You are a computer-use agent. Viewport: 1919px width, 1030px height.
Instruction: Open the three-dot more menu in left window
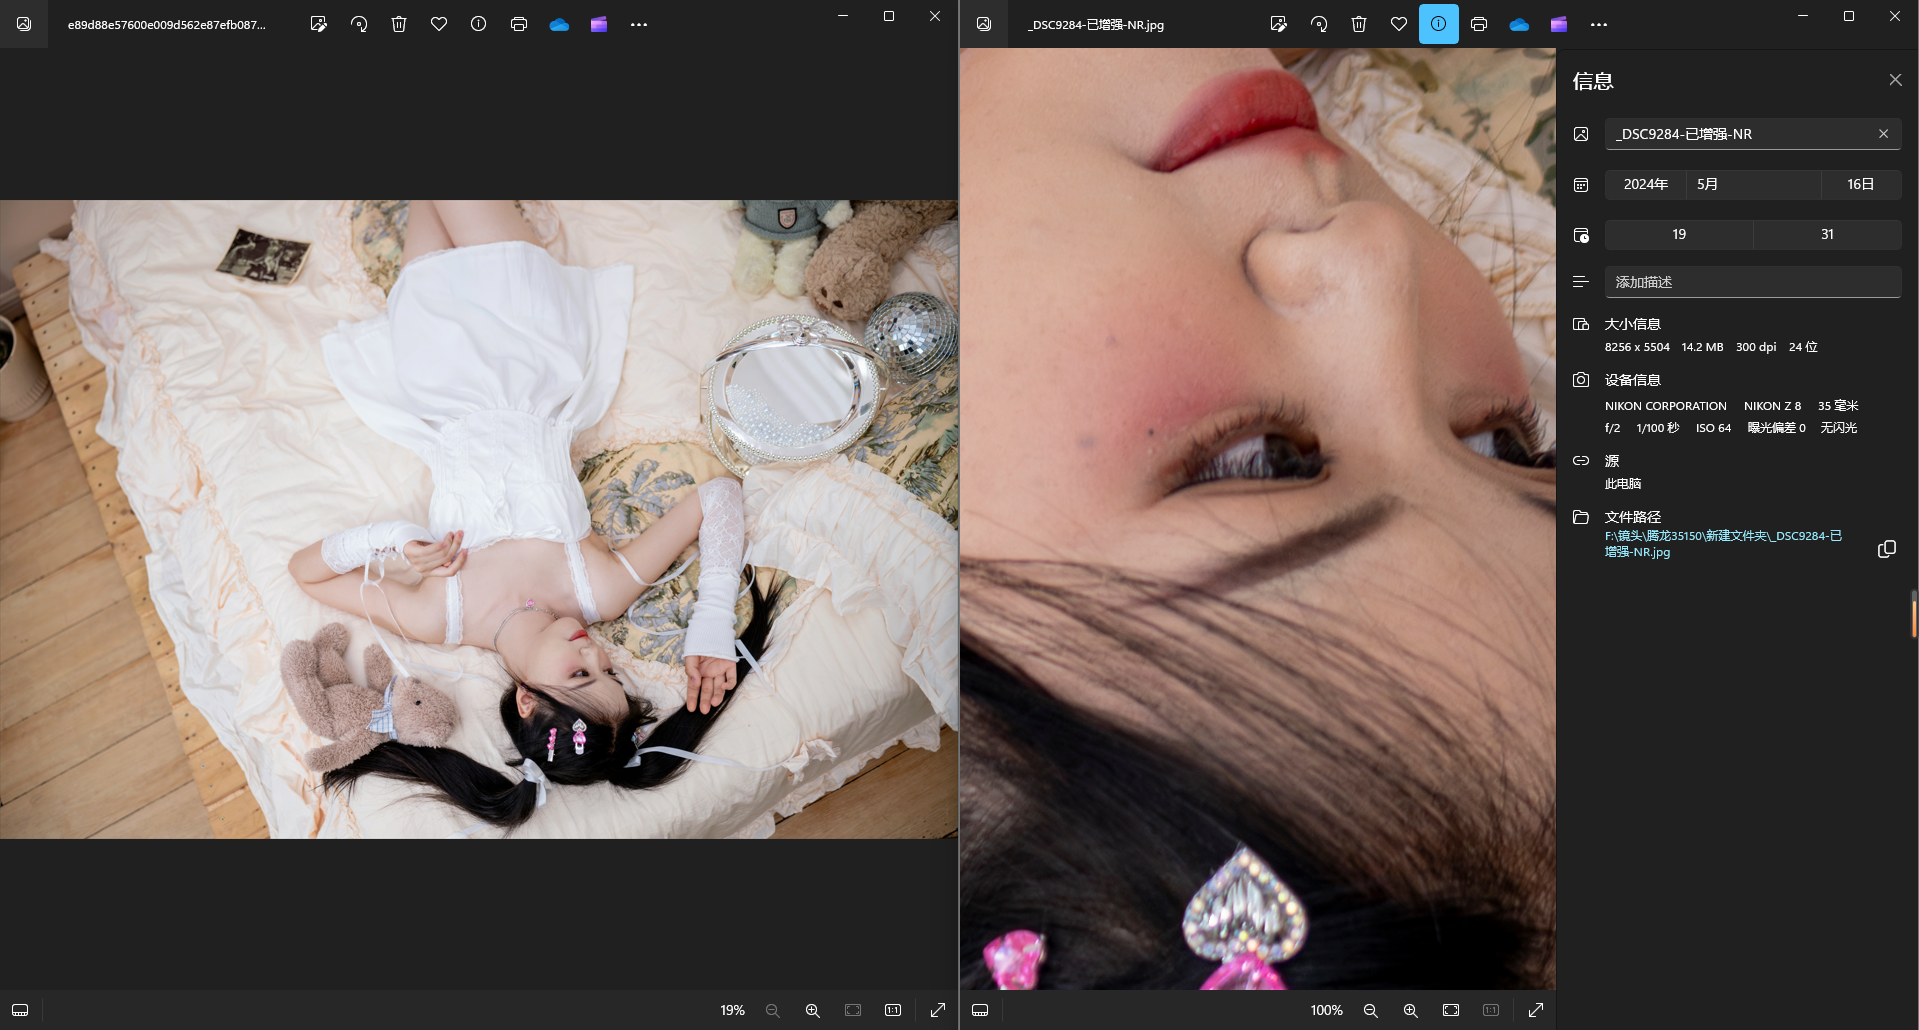point(639,24)
